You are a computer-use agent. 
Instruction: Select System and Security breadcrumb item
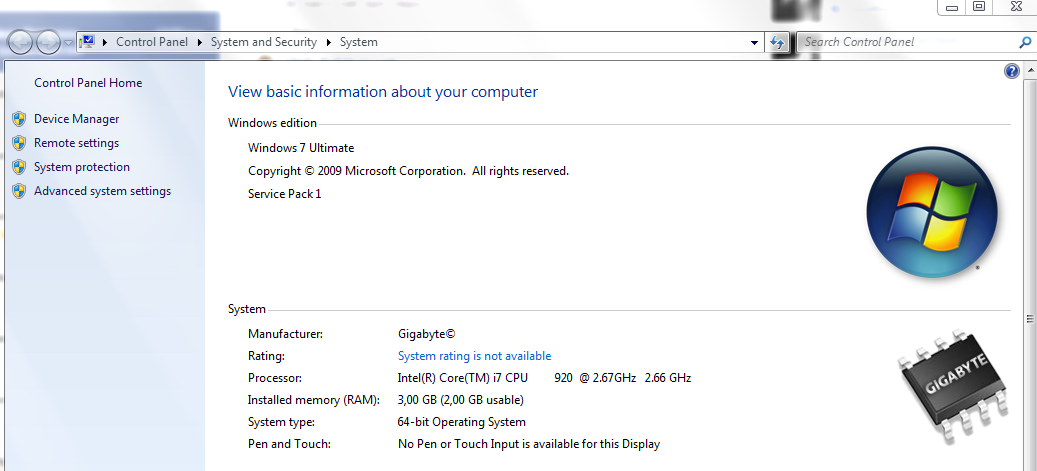[x=264, y=42]
